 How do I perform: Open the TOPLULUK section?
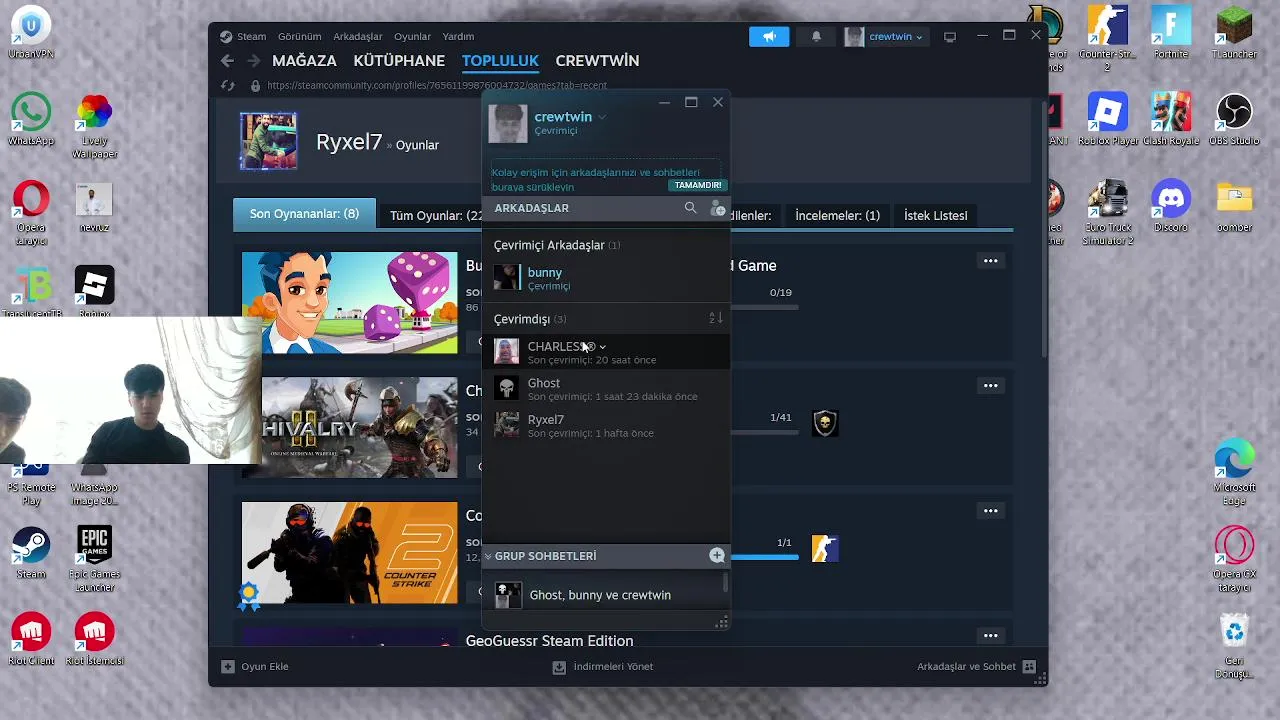click(x=500, y=61)
